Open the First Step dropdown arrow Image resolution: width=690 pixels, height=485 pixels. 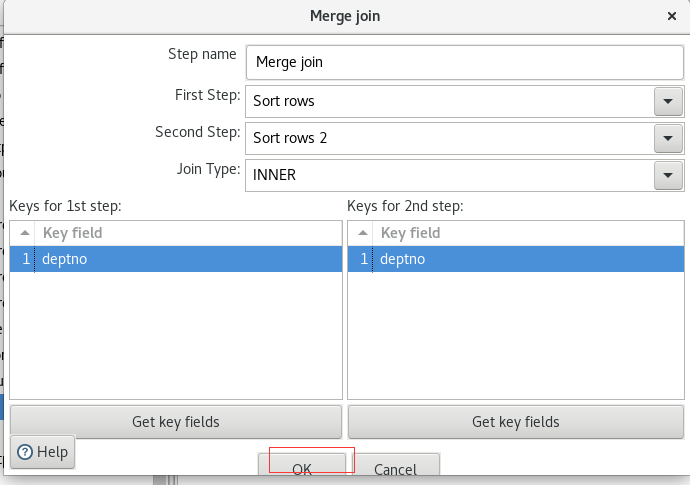click(668, 101)
